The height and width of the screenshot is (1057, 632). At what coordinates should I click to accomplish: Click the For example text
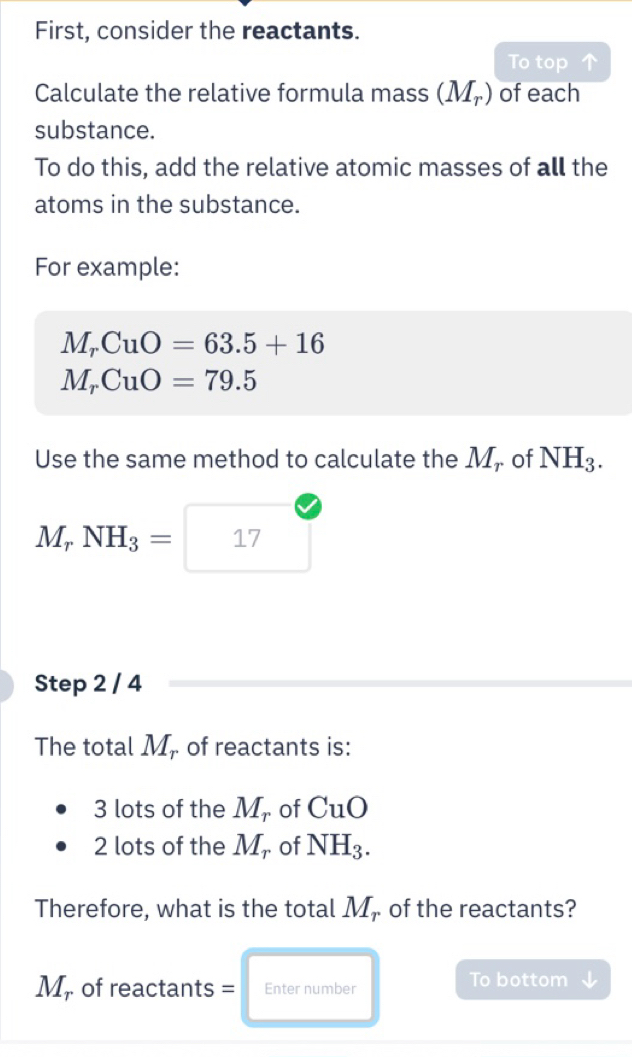point(107,268)
